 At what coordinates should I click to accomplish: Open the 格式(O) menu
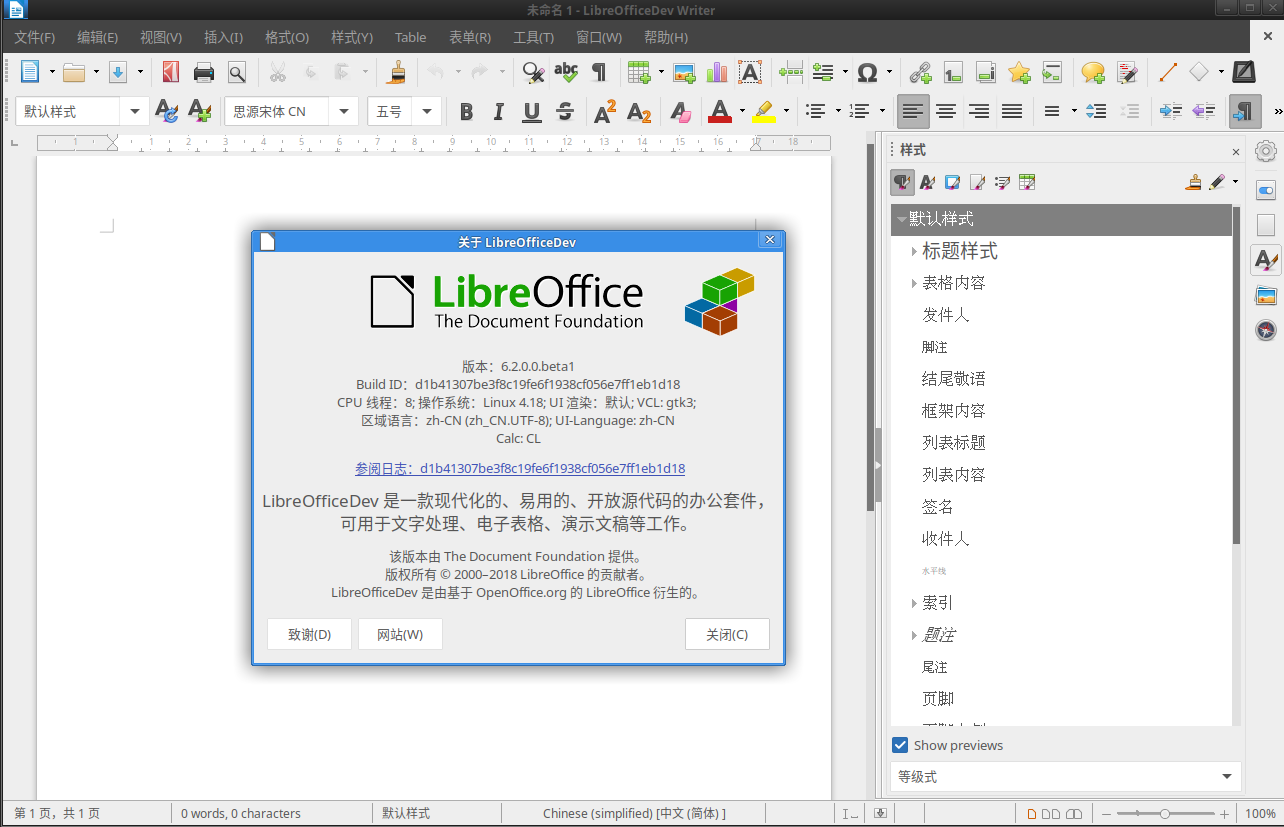[286, 37]
